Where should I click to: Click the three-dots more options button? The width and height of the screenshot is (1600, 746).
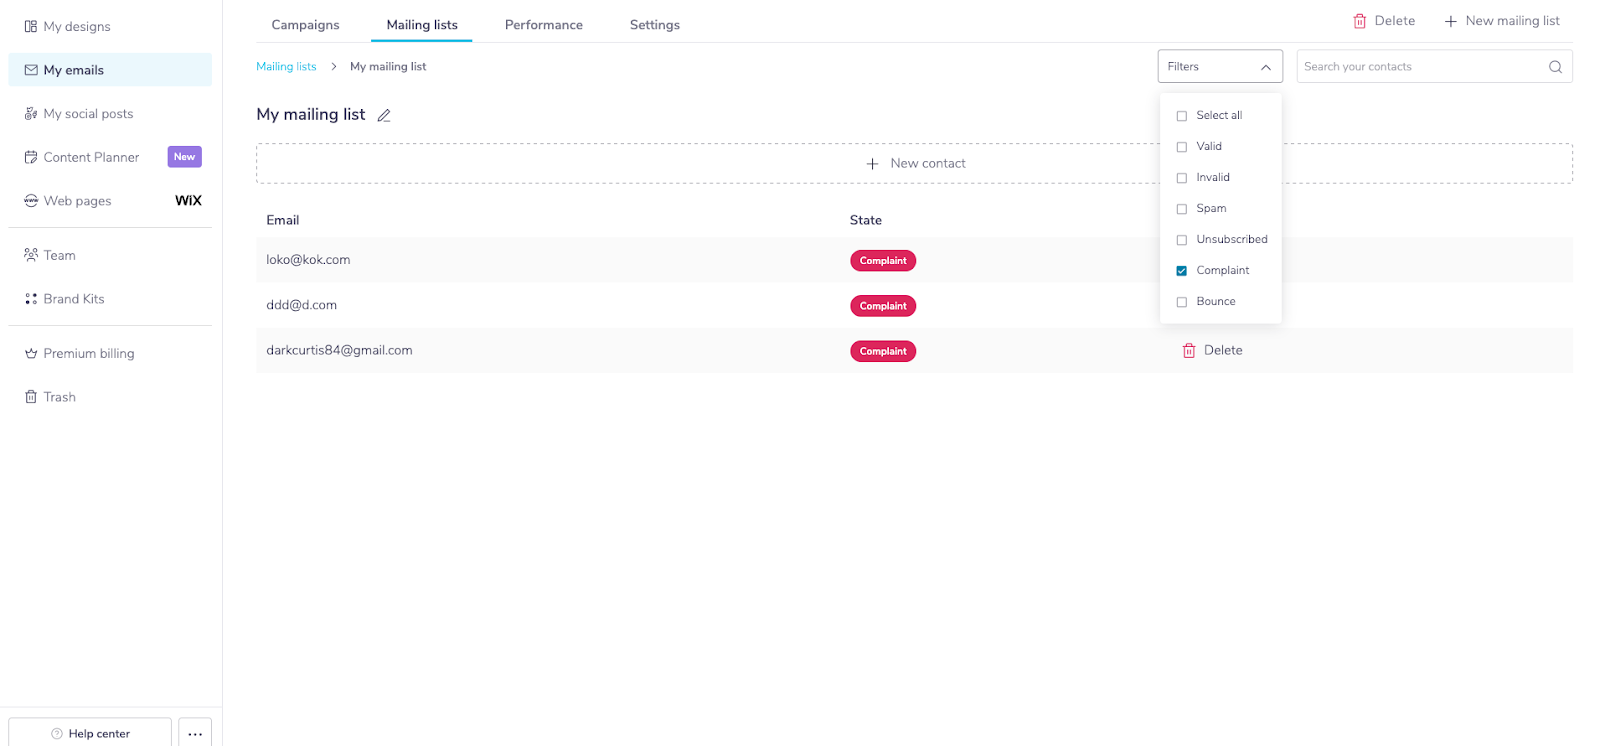195,733
